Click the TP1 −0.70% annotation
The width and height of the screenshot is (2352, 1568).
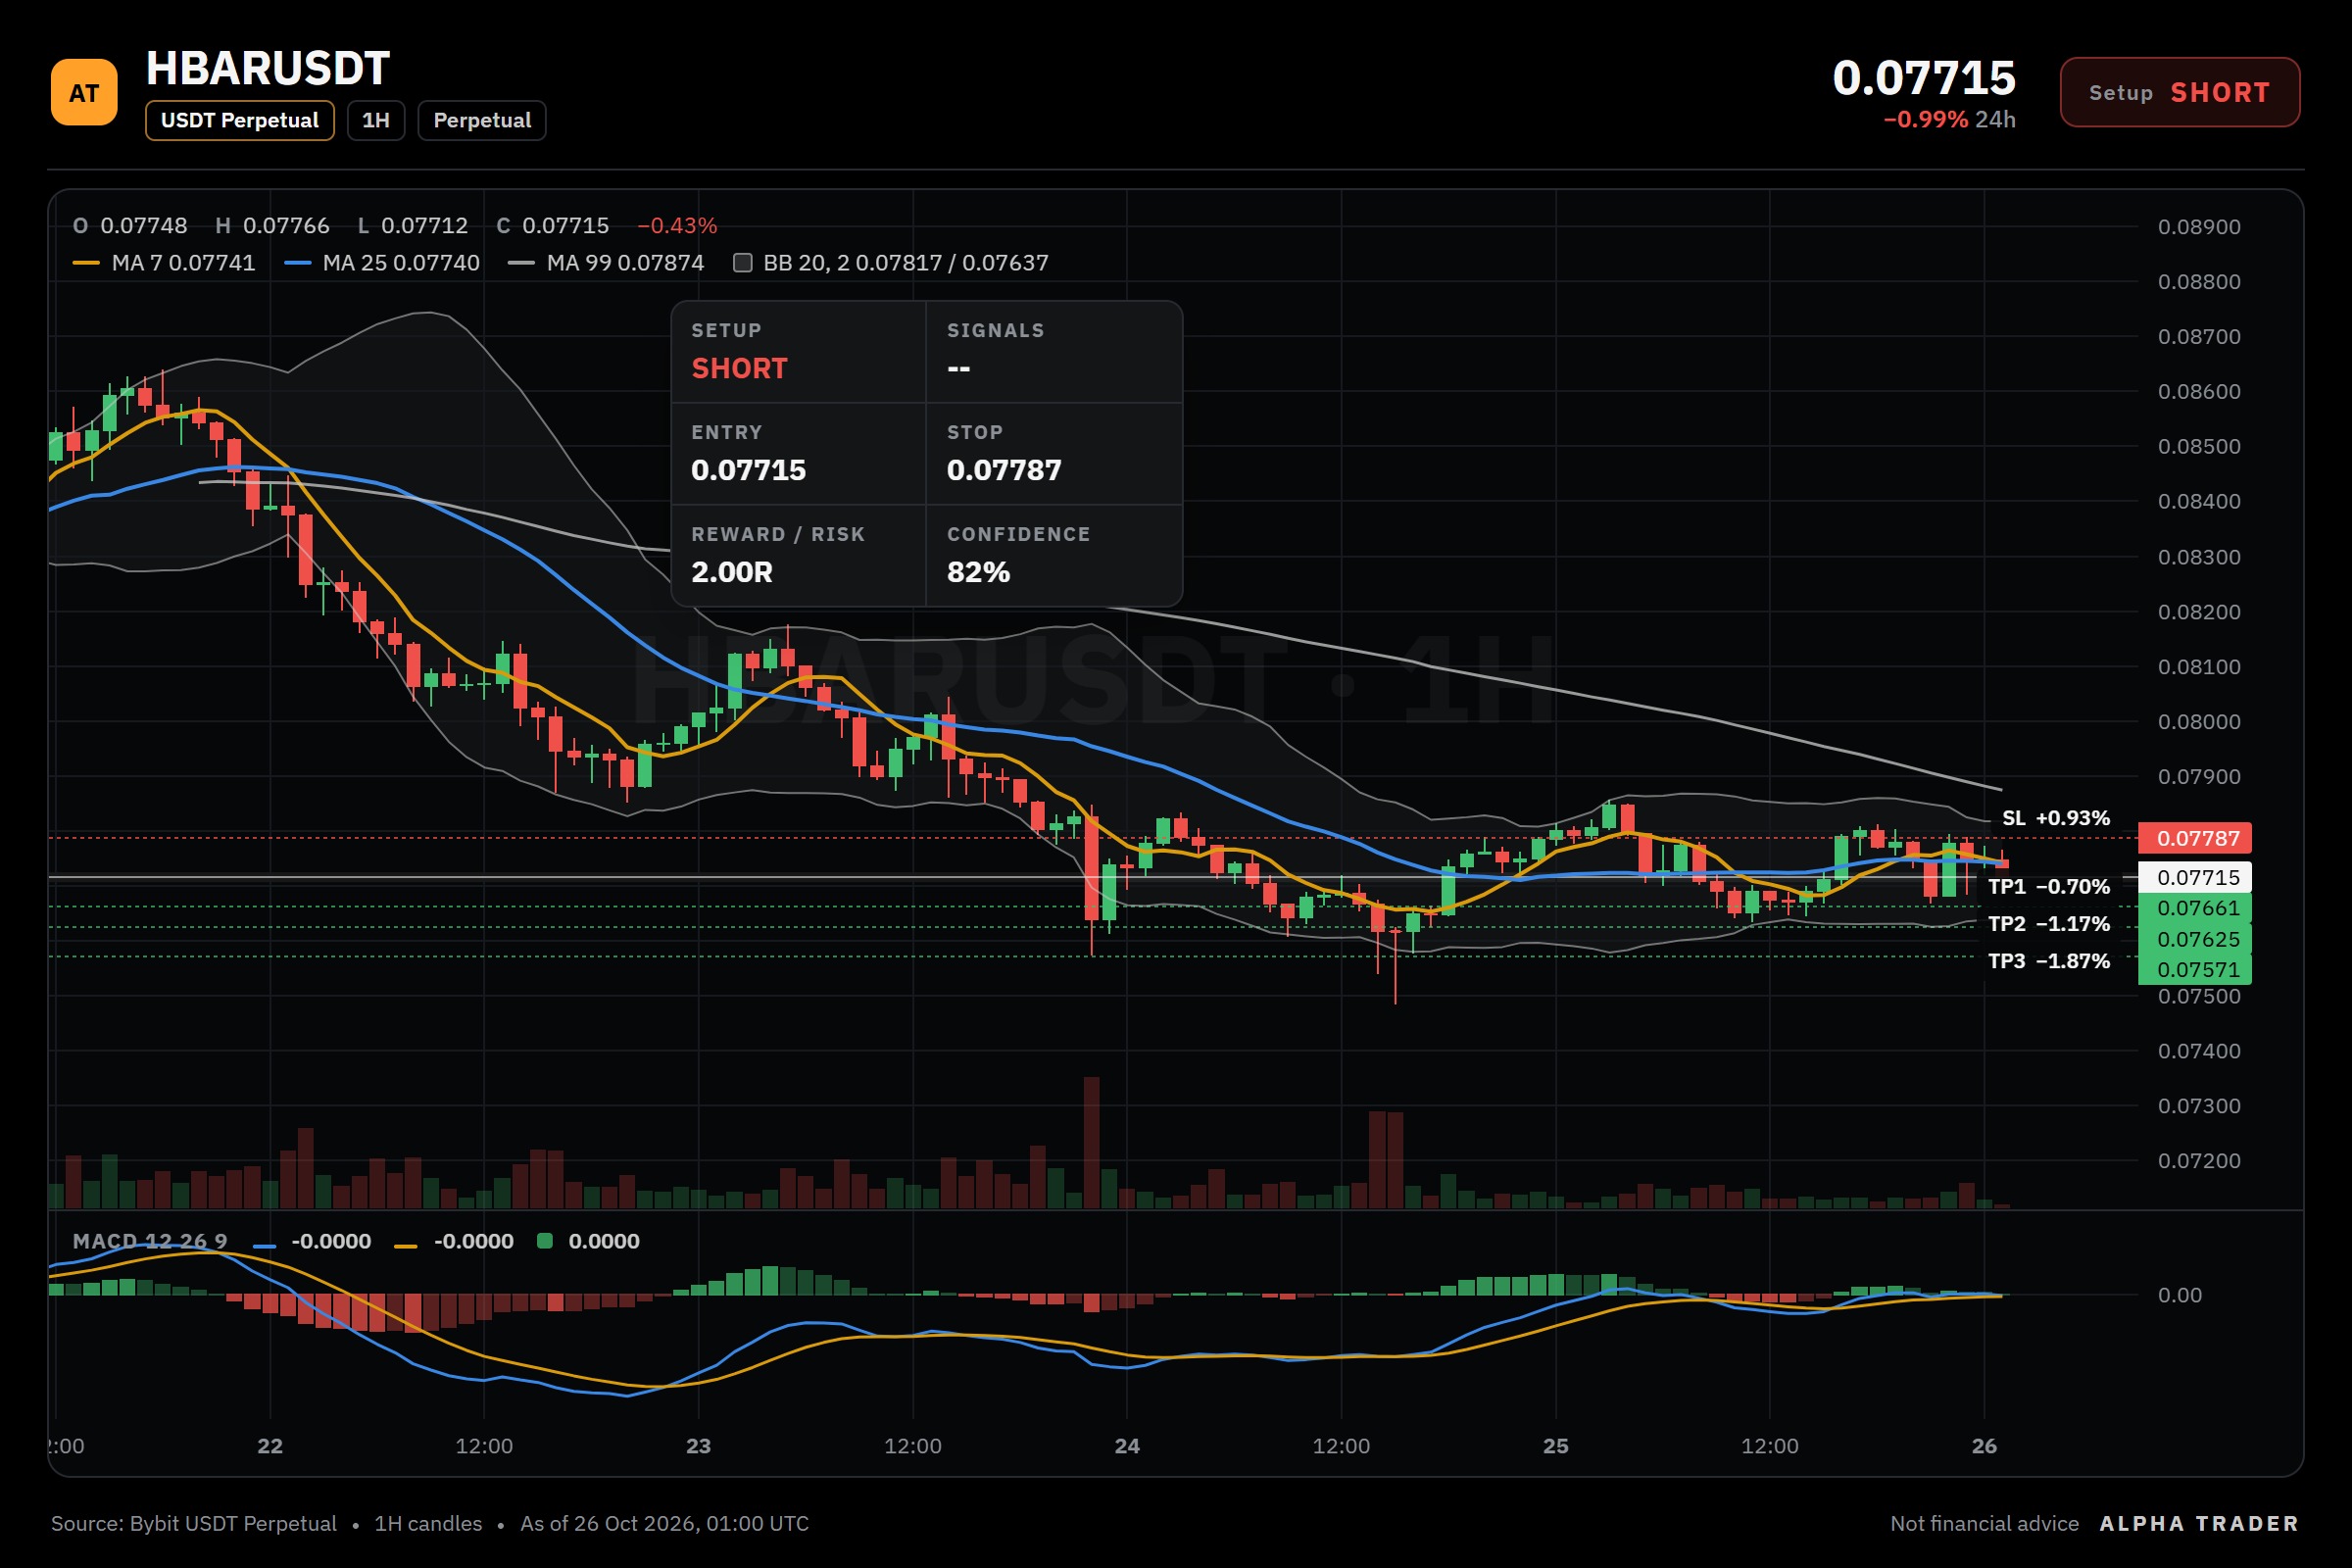[2049, 887]
